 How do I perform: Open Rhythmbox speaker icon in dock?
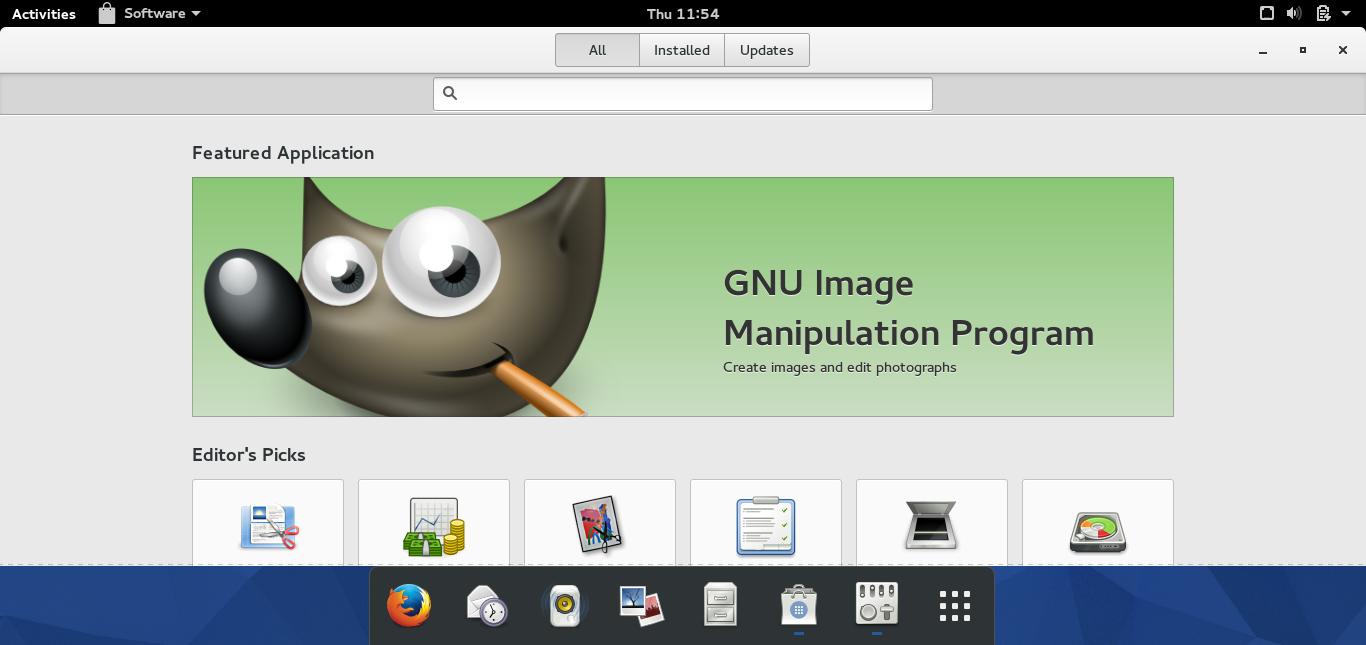(x=565, y=606)
